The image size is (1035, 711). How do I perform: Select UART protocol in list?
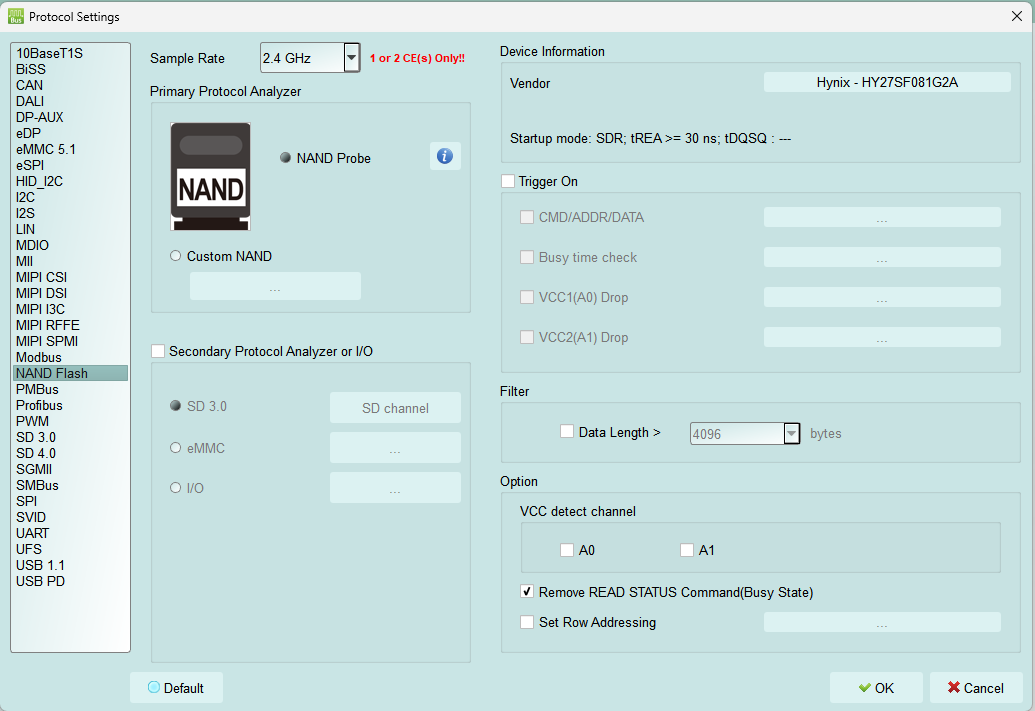[x=71, y=533]
